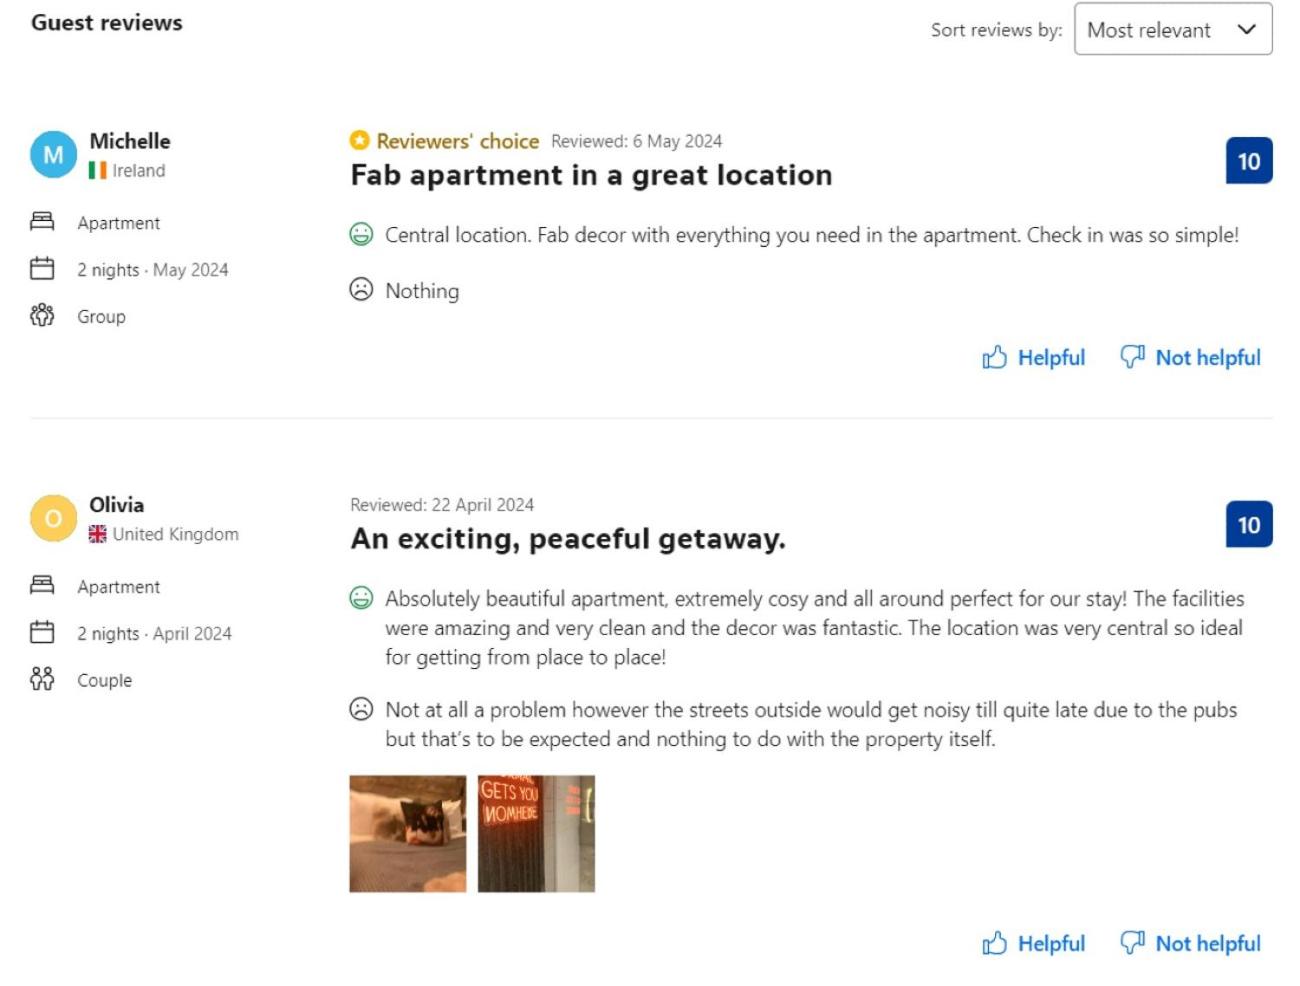1300x986 pixels.
Task: Mark Michelle's review as Not helpful
Action: [1191, 357]
